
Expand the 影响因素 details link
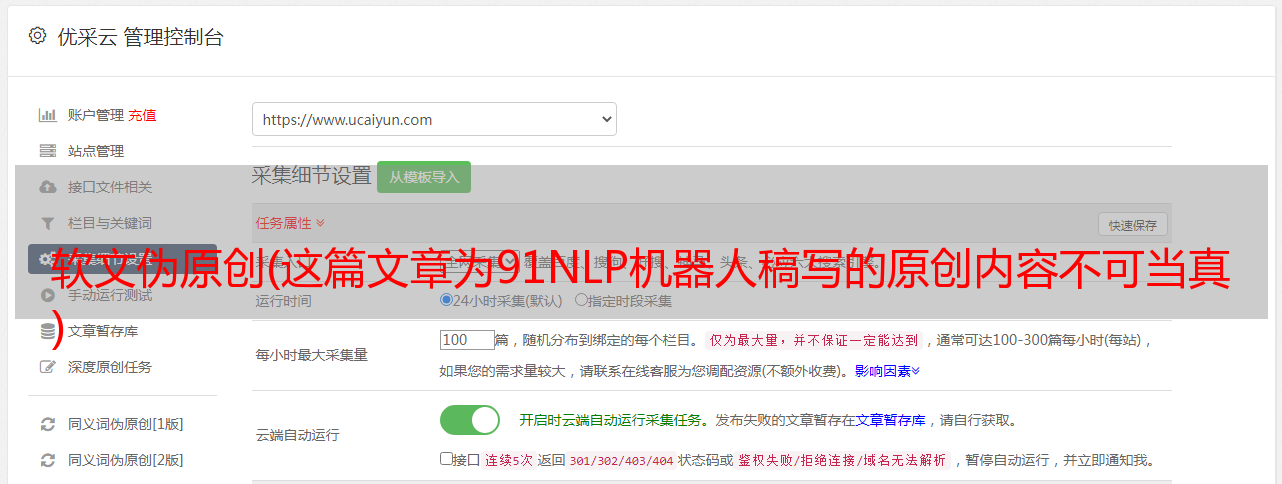[x=887, y=371]
